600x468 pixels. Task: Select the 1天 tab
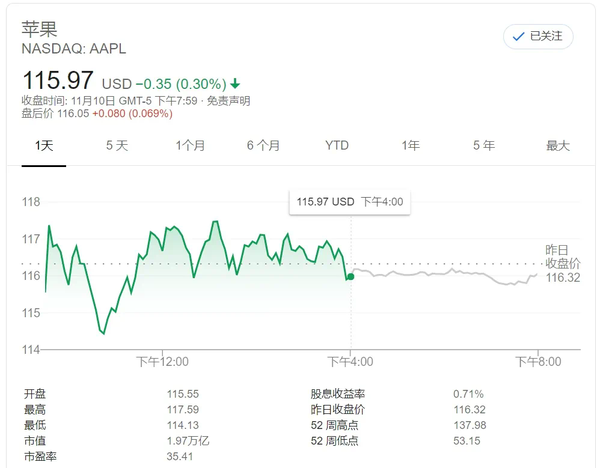[x=44, y=145]
